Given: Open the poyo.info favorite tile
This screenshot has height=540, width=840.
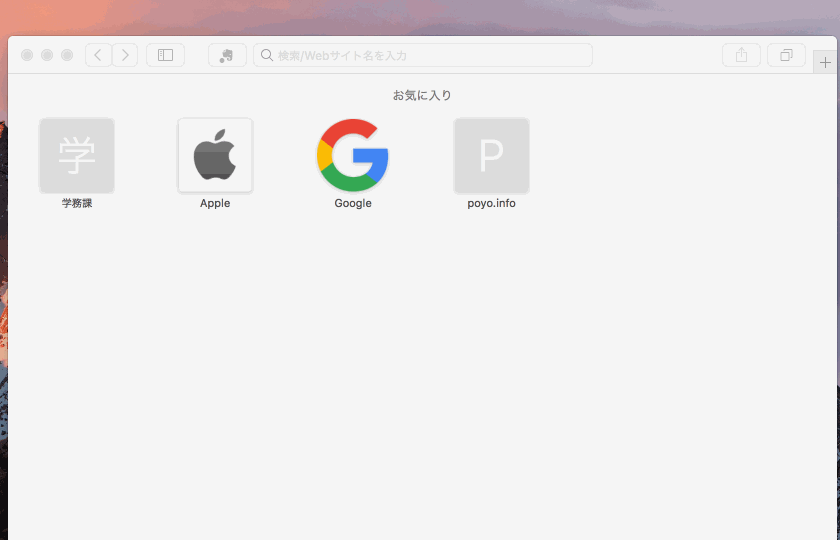Looking at the screenshot, I should pyautogui.click(x=491, y=156).
